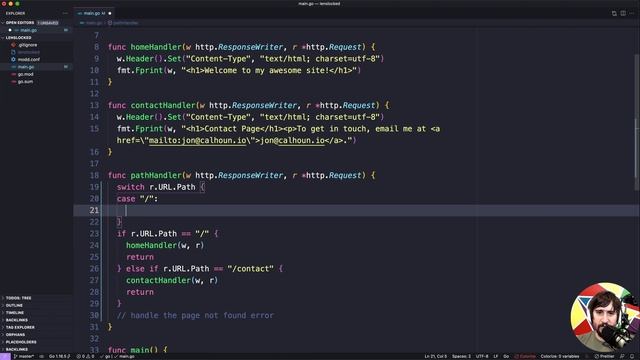Click the Spaces indentation status item
The image size is (640, 360).
click(461, 357)
